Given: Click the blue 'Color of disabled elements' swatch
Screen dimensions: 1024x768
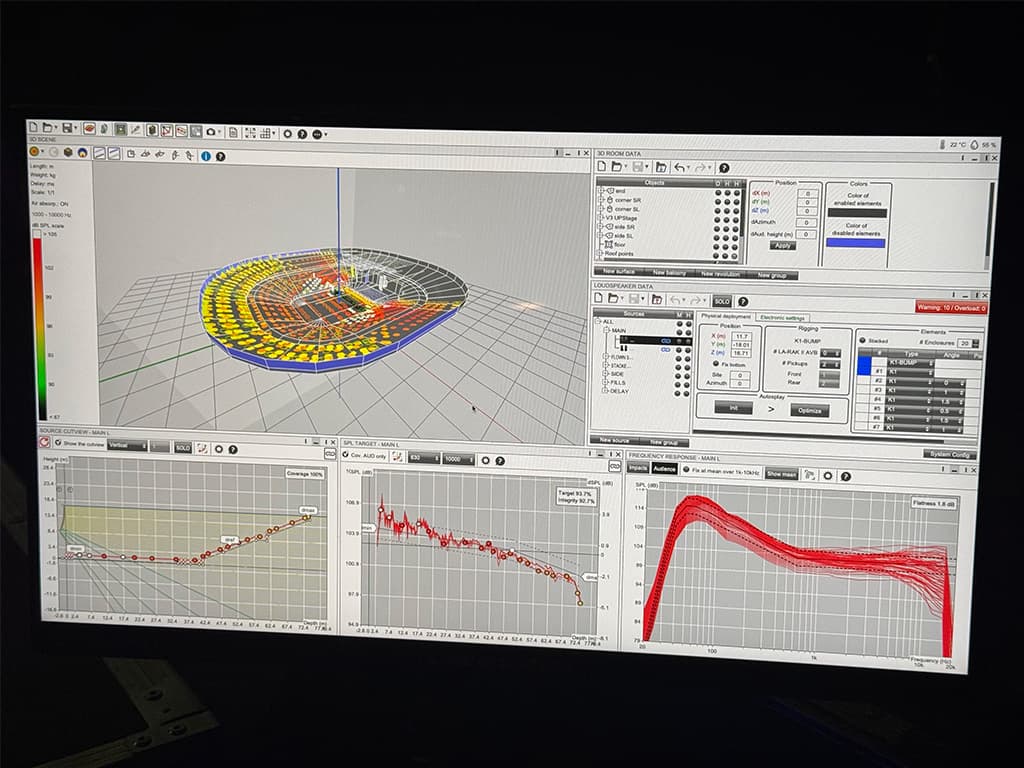Looking at the screenshot, I should coord(856,242).
